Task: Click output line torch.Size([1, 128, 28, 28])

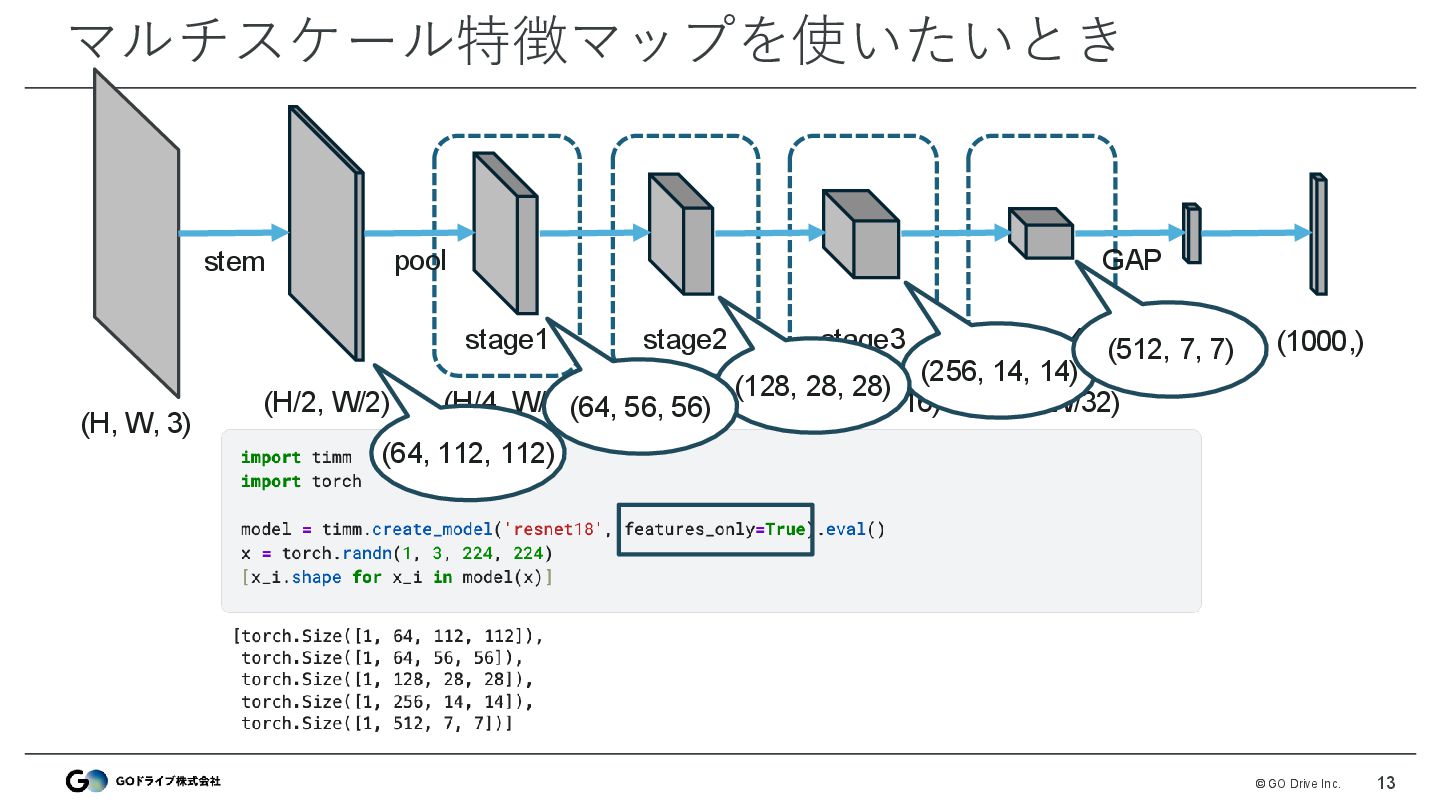Action: tap(388, 680)
